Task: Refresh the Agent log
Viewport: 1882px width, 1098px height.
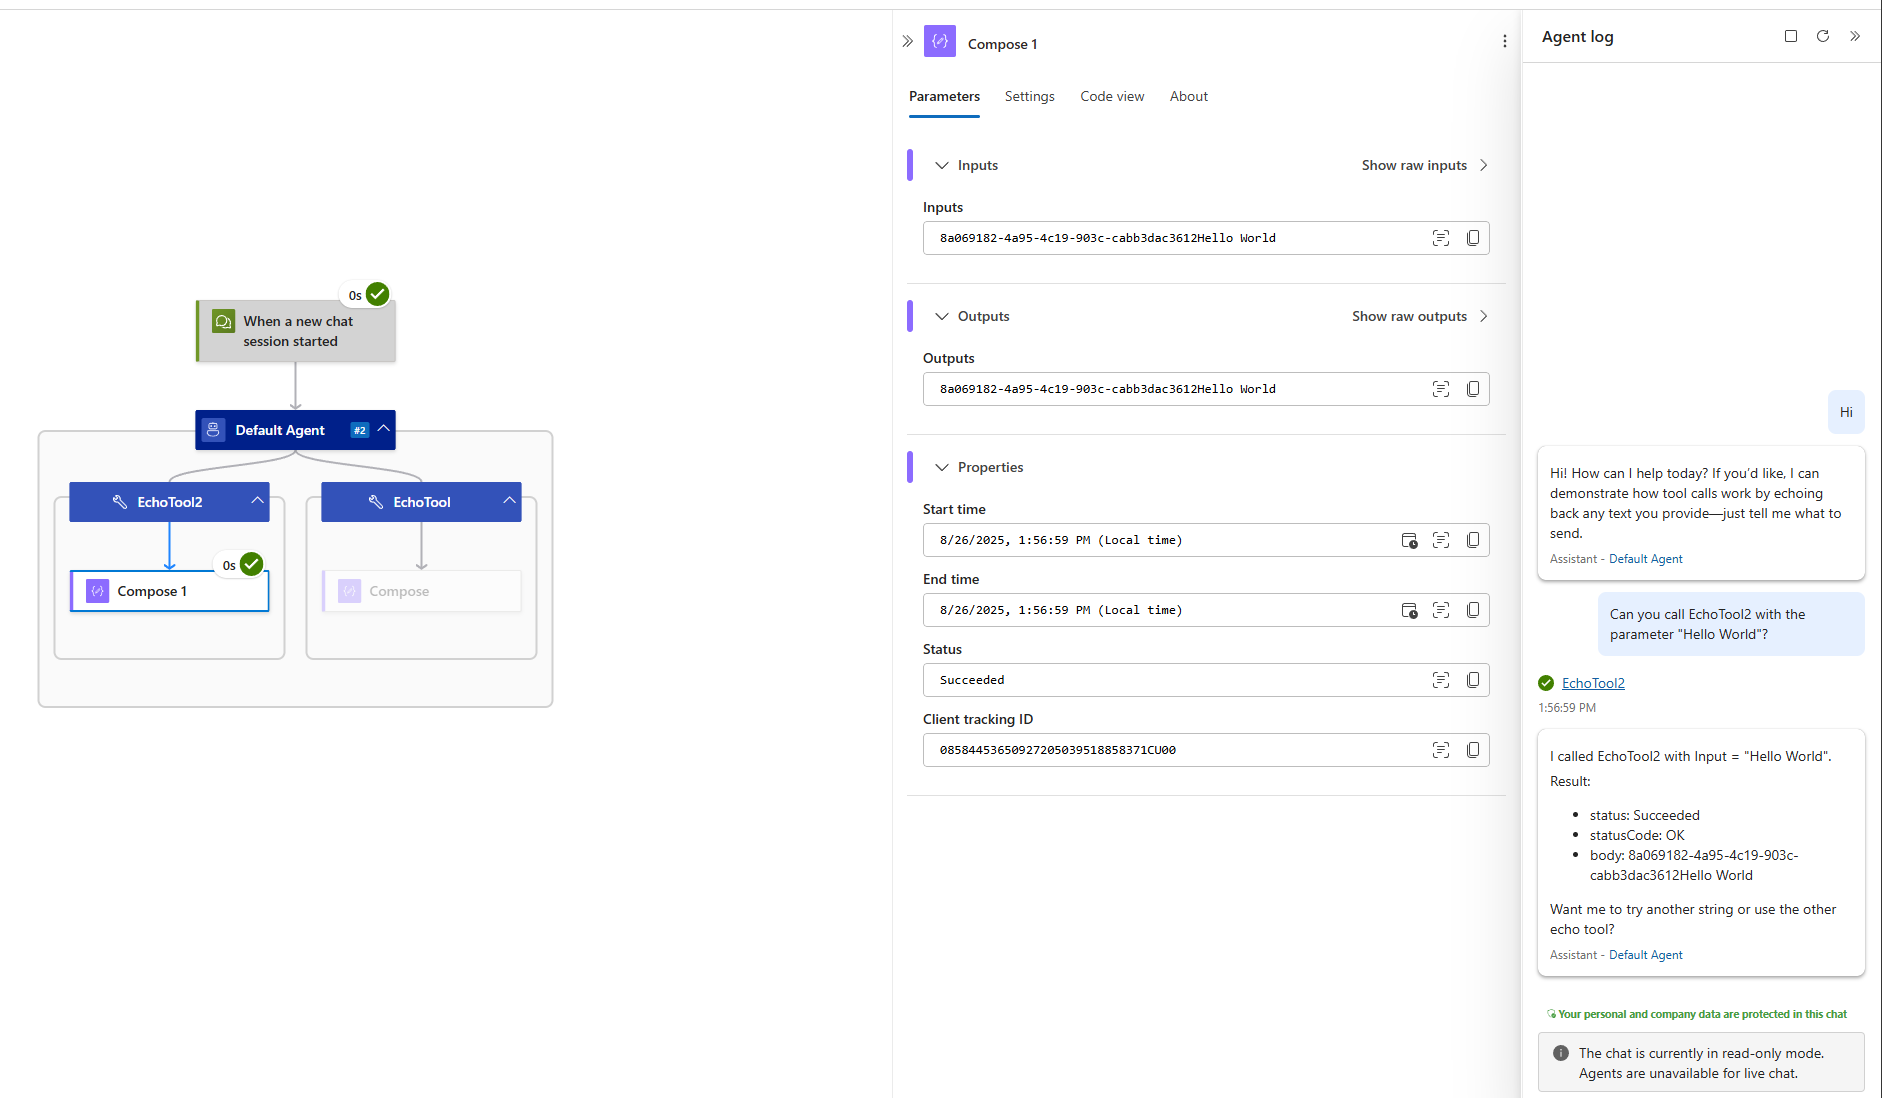Action: [x=1822, y=36]
